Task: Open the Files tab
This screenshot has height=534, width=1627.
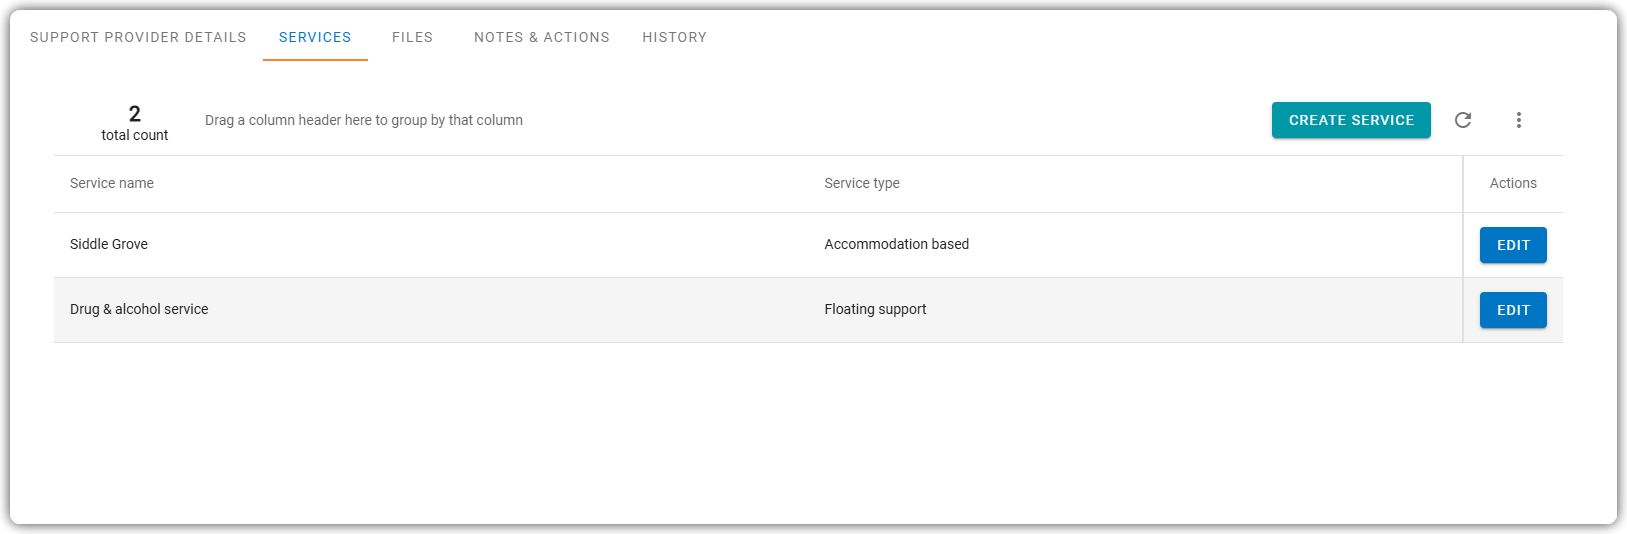Action: point(412,37)
